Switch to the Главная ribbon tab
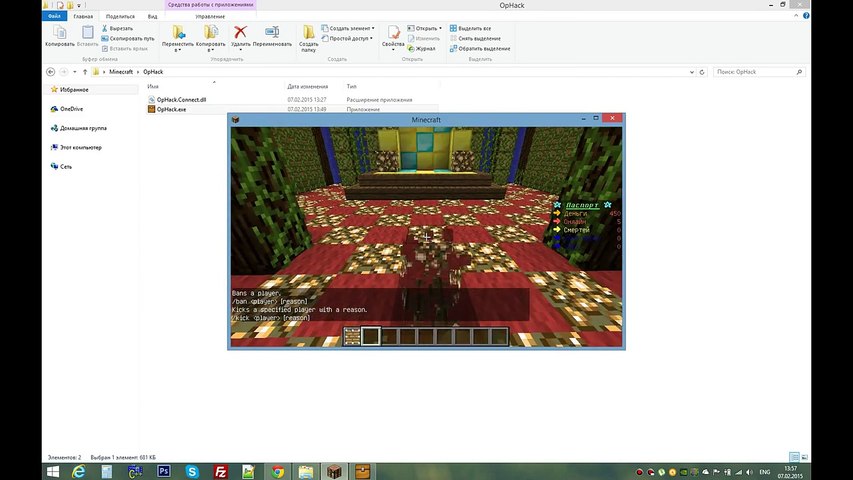This screenshot has width=853, height=480. point(83,16)
